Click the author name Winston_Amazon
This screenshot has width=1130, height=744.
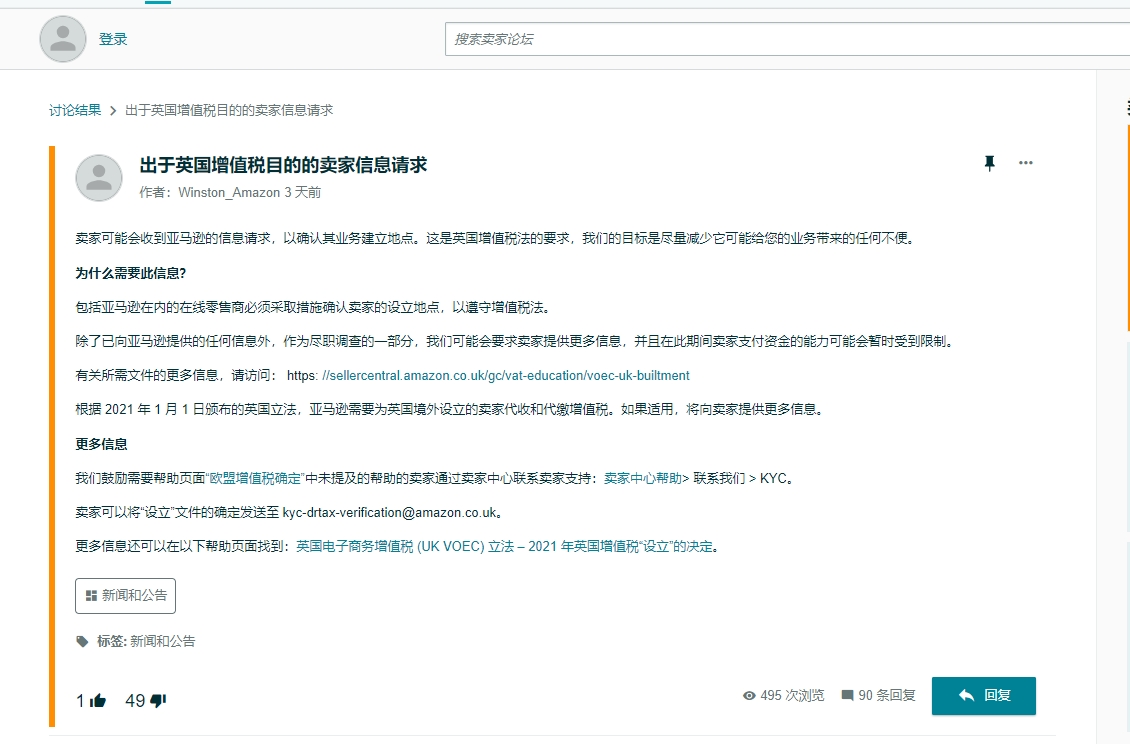(229, 192)
